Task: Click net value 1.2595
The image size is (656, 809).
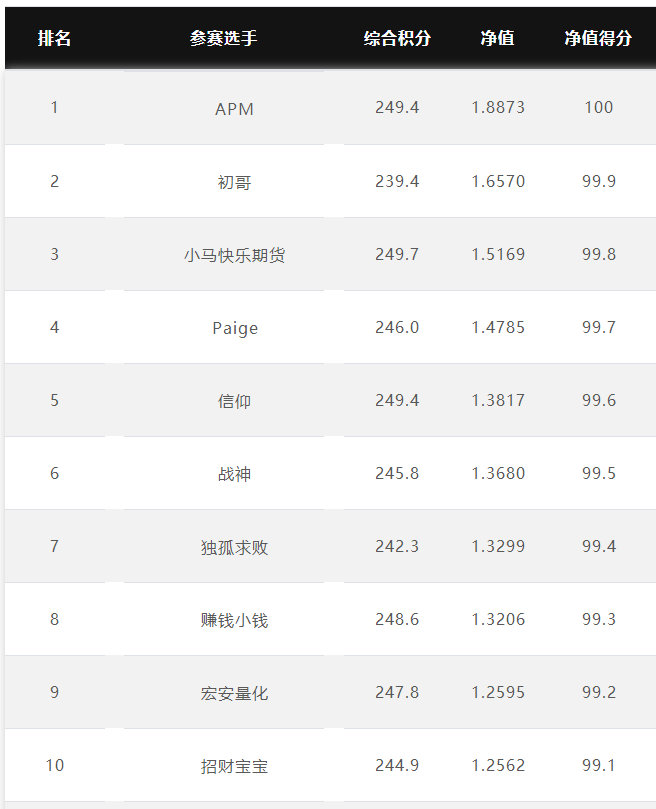Action: (x=498, y=692)
